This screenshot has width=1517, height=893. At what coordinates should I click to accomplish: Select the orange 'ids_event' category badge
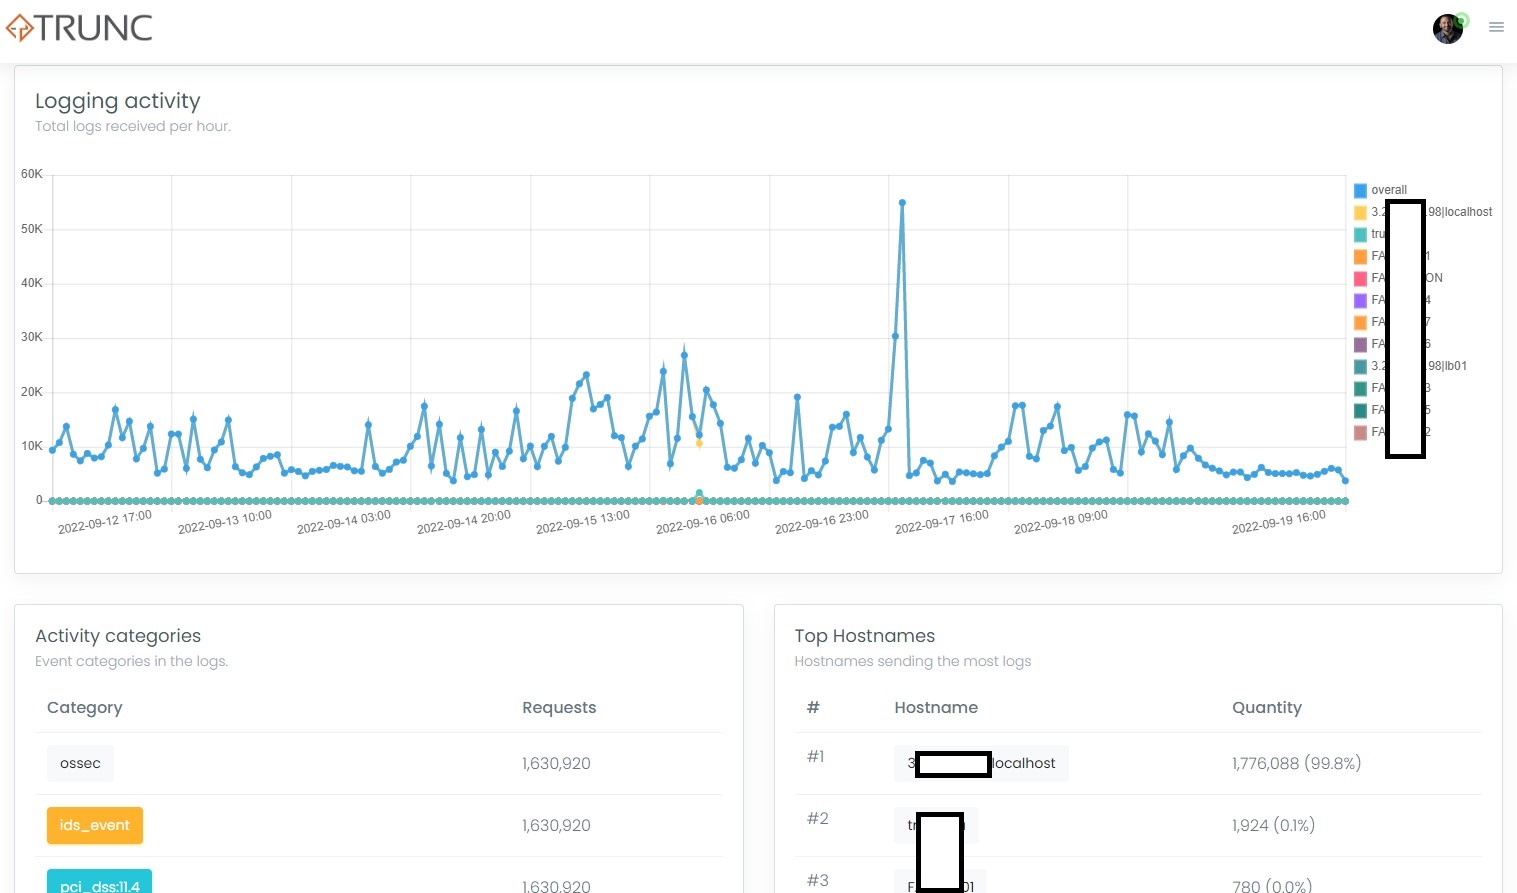(x=94, y=825)
